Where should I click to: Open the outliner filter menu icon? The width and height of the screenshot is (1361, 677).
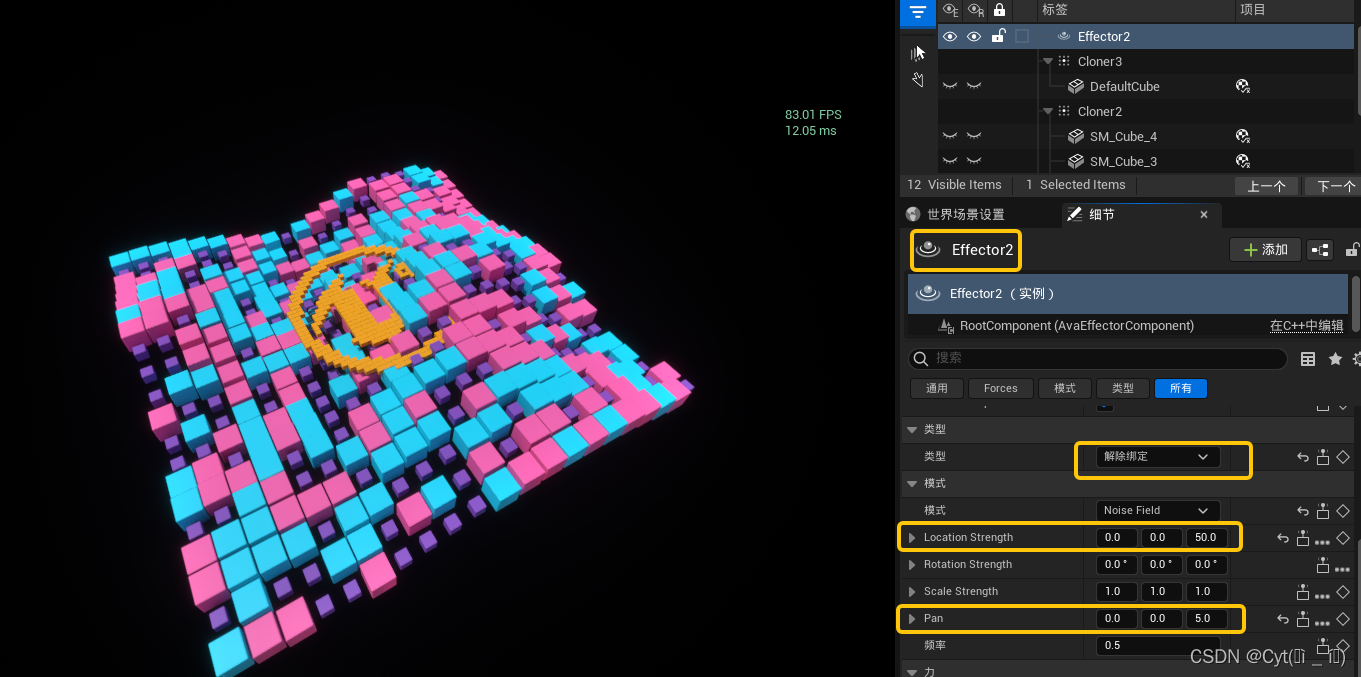(918, 11)
